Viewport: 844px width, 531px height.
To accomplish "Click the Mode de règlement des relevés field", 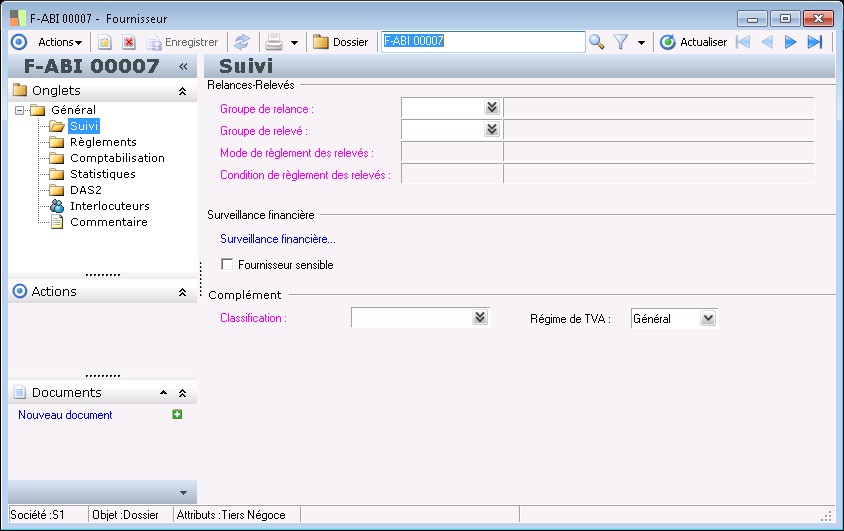I will [x=452, y=152].
